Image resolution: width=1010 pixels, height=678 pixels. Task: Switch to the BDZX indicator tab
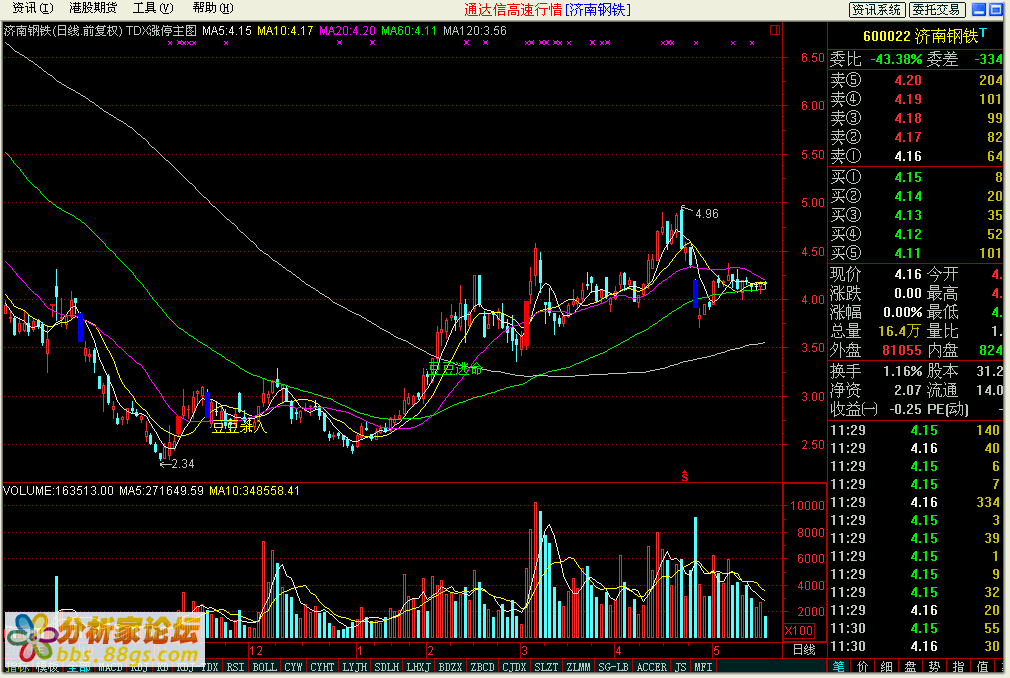pyautogui.click(x=450, y=667)
